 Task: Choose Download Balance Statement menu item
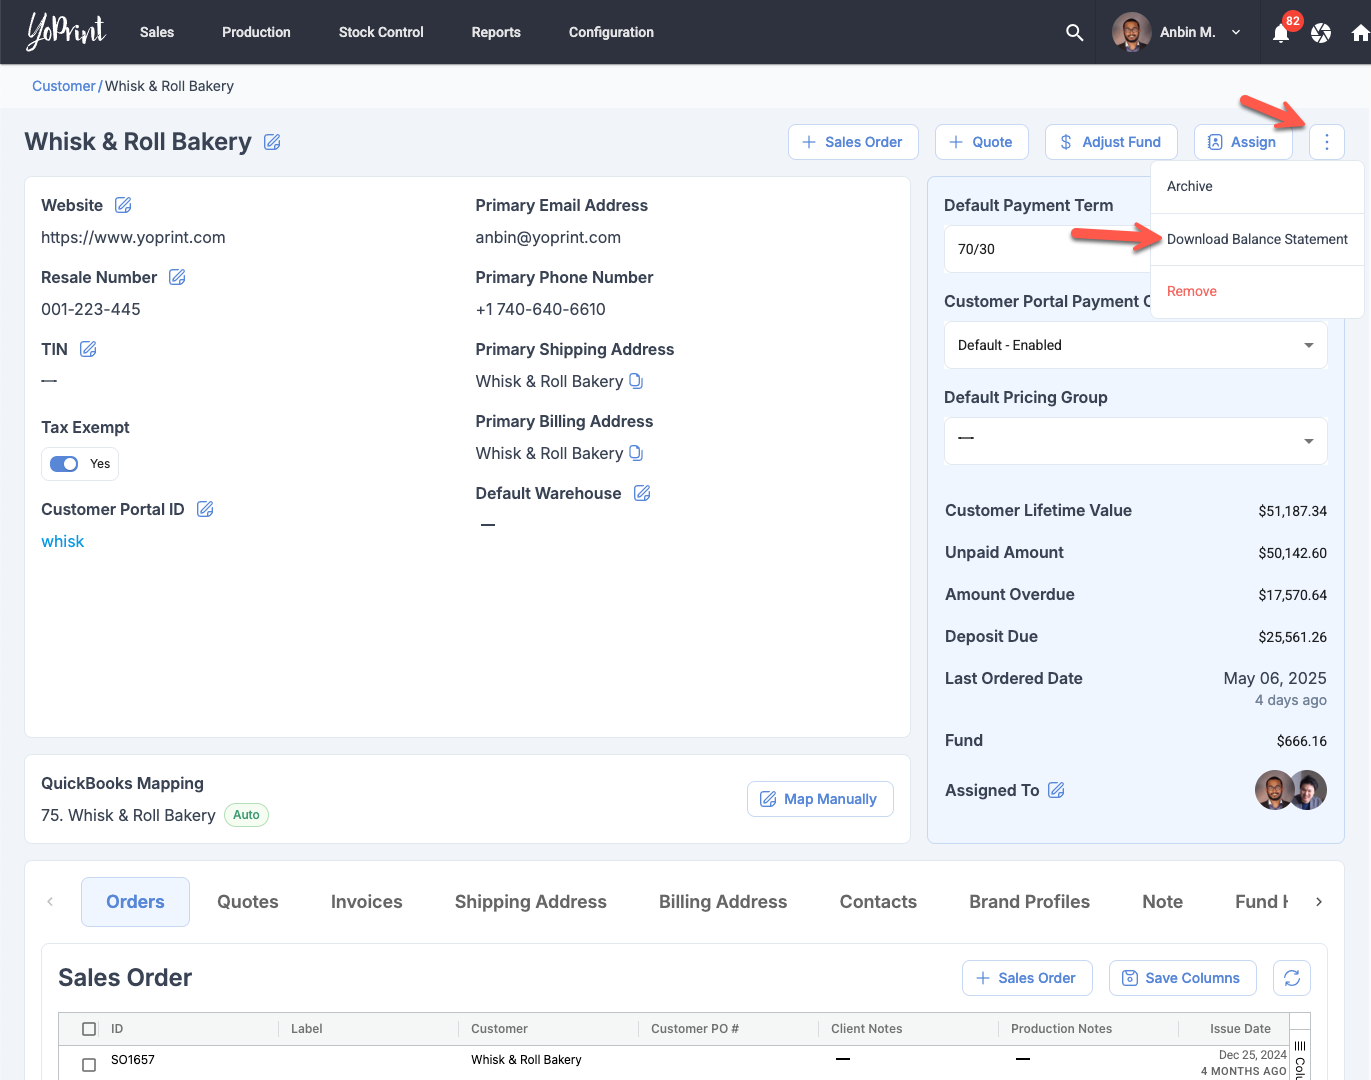pos(1256,239)
